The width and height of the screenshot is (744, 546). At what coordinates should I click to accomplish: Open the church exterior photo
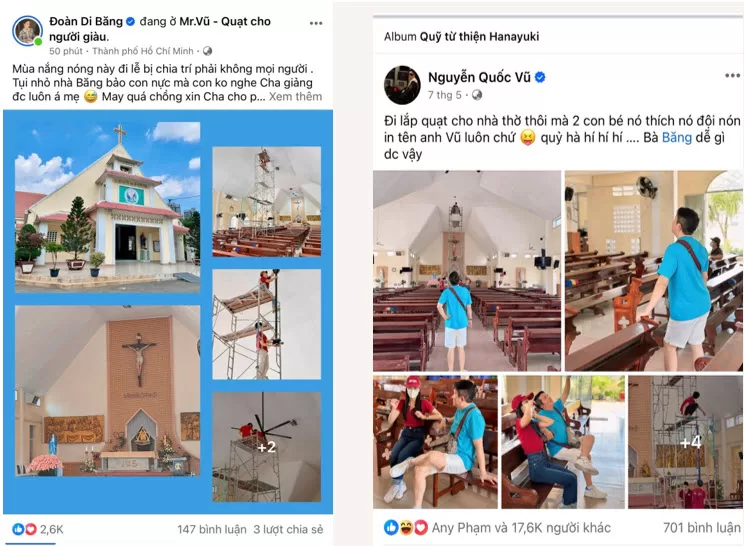coord(107,207)
